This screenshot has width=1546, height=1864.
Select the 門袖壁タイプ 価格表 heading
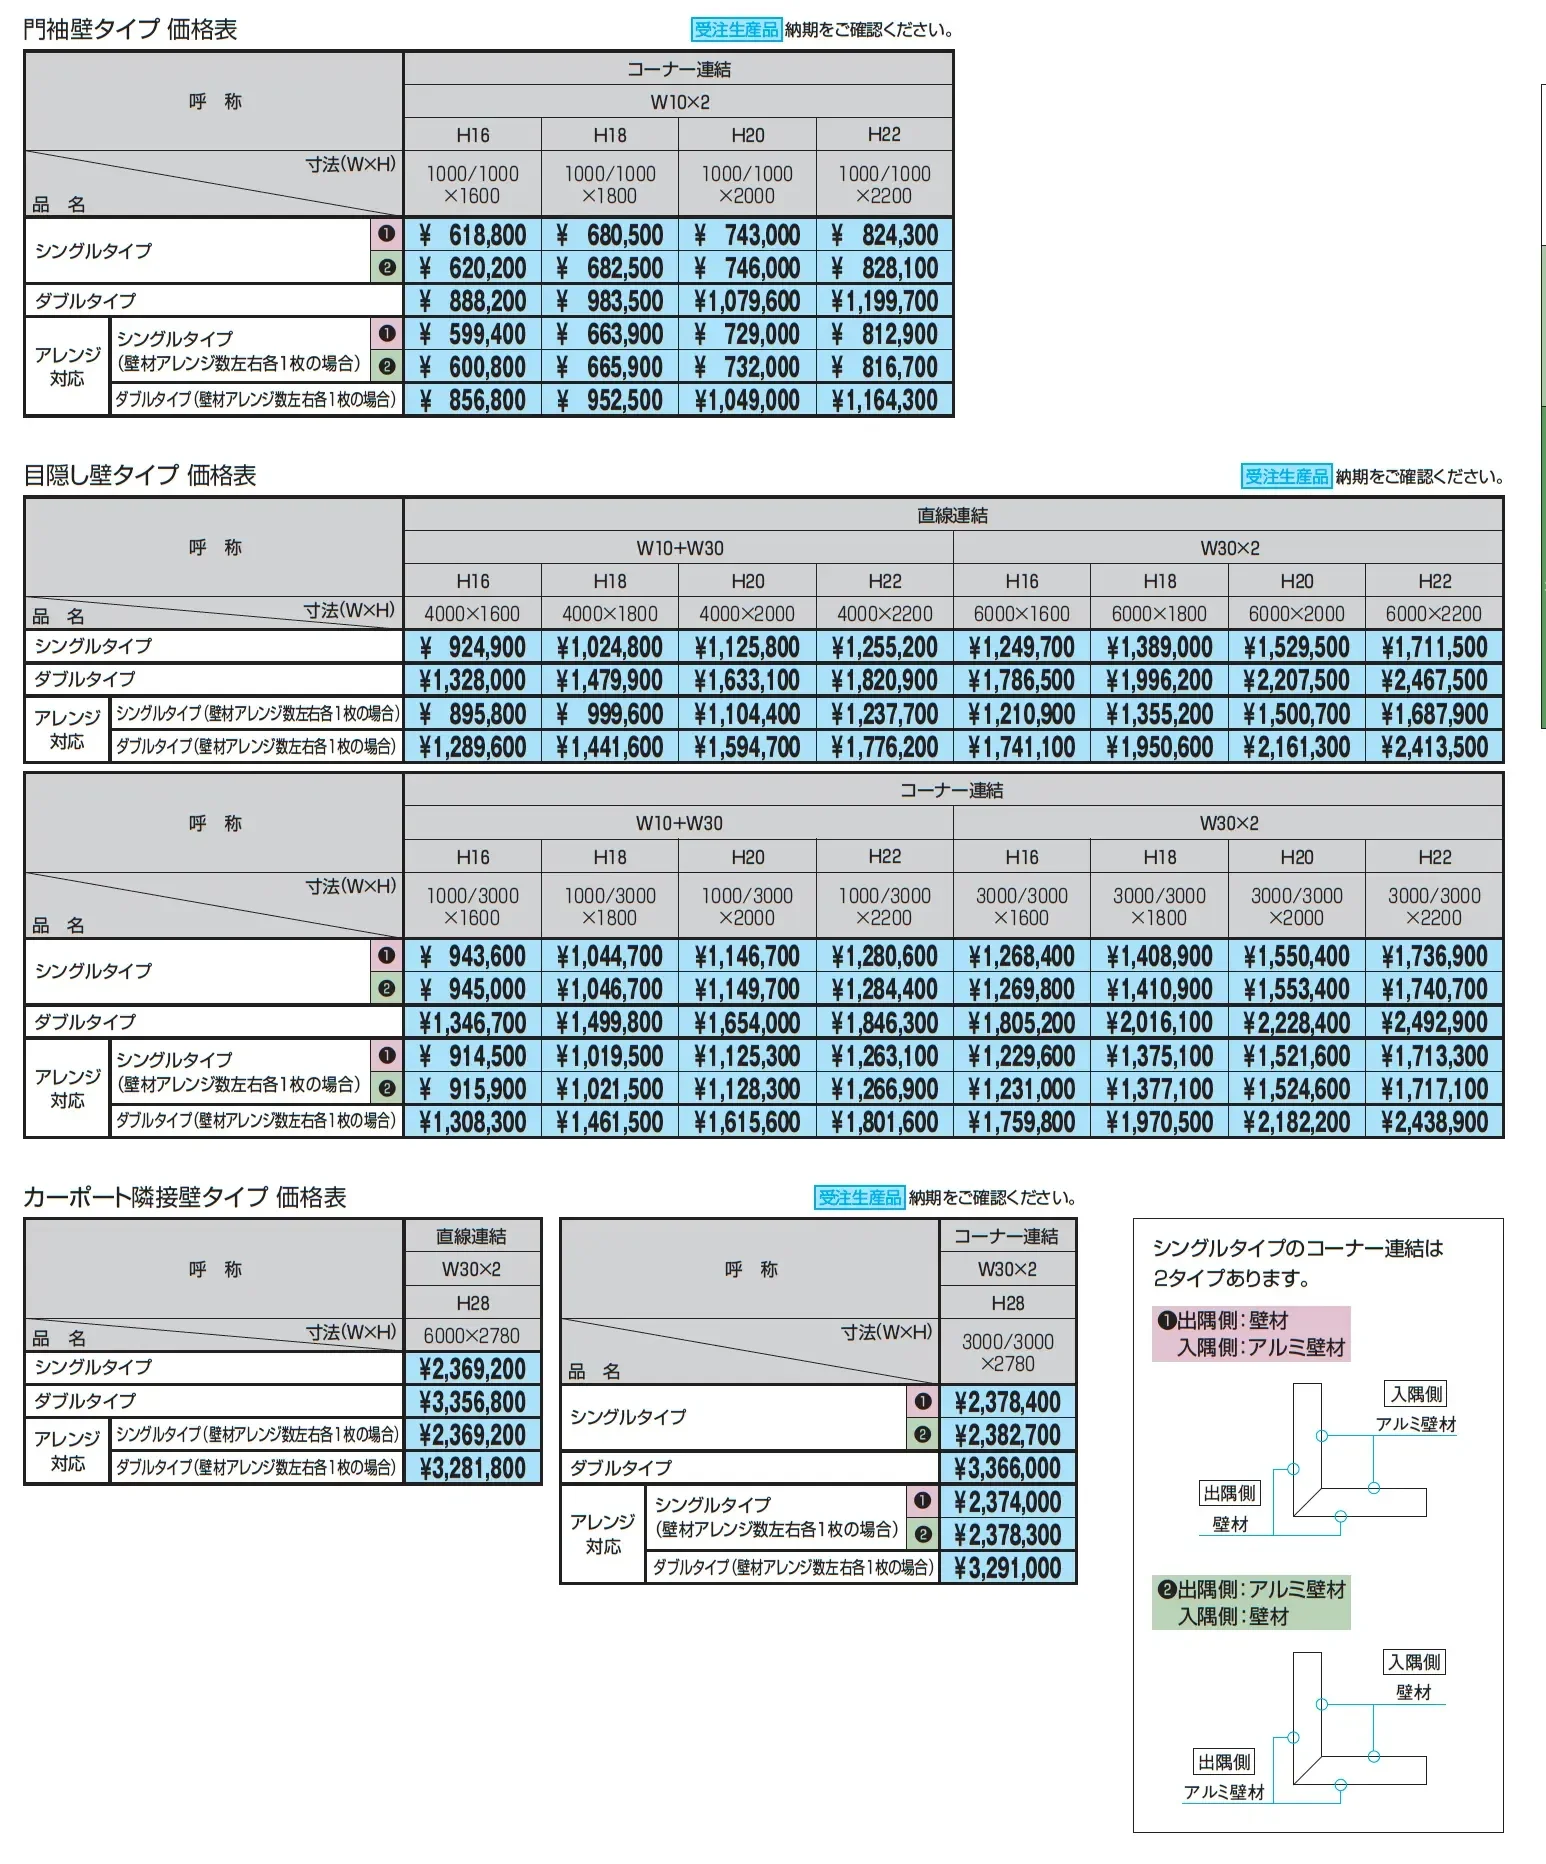click(x=130, y=30)
